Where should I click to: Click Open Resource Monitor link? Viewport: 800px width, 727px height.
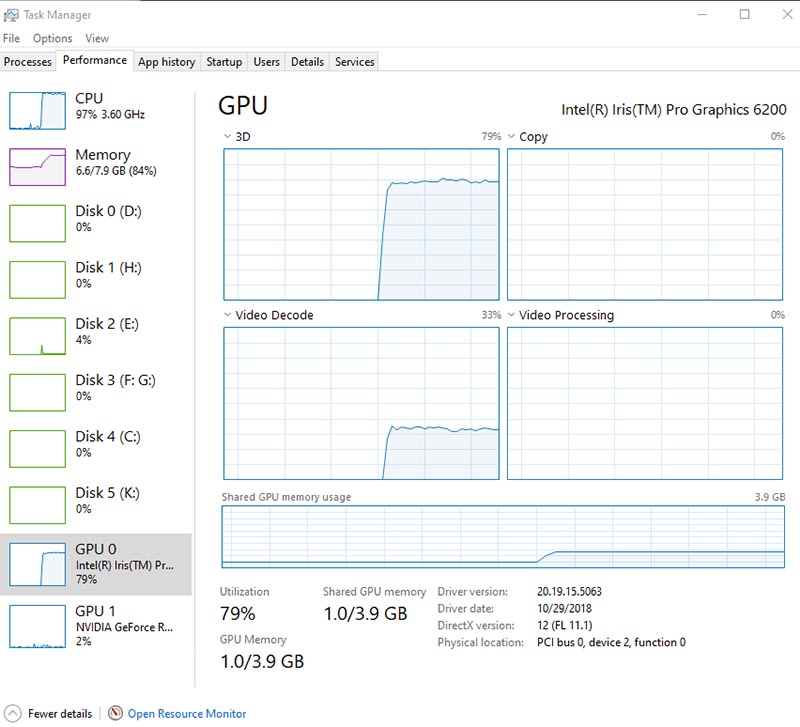[x=186, y=714]
